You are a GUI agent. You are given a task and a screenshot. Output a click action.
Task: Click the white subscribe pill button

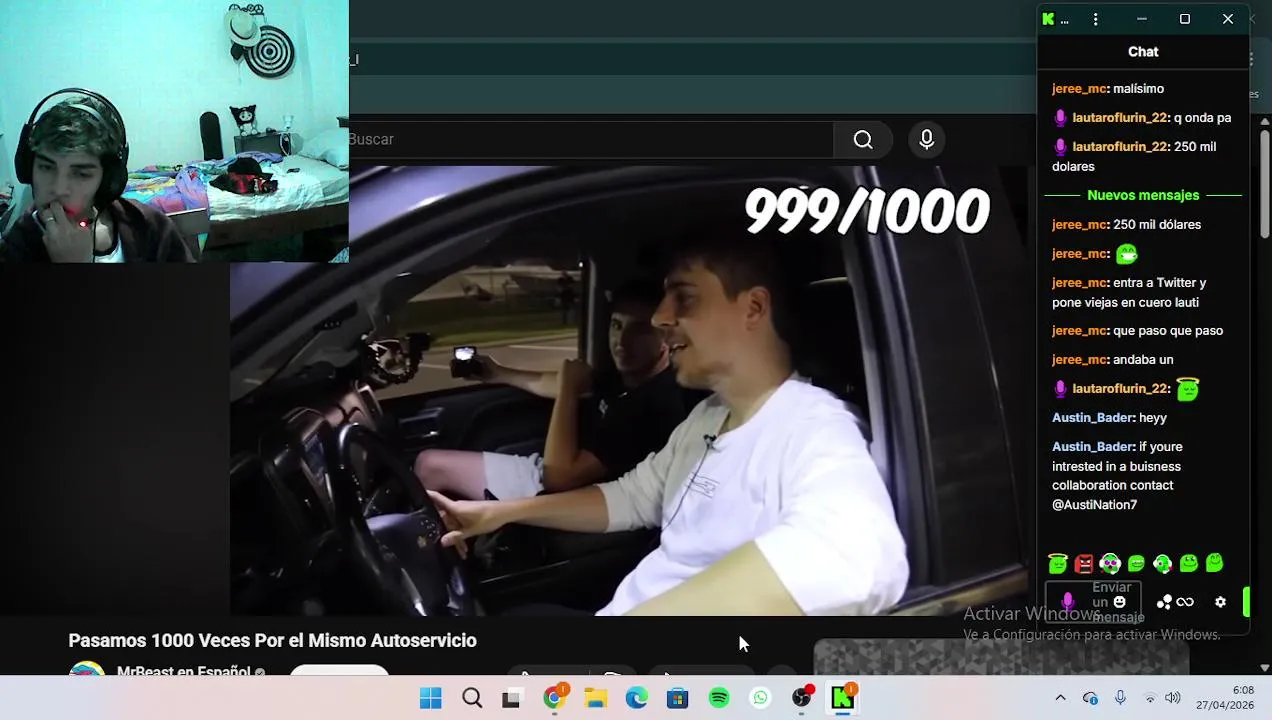pos(339,670)
